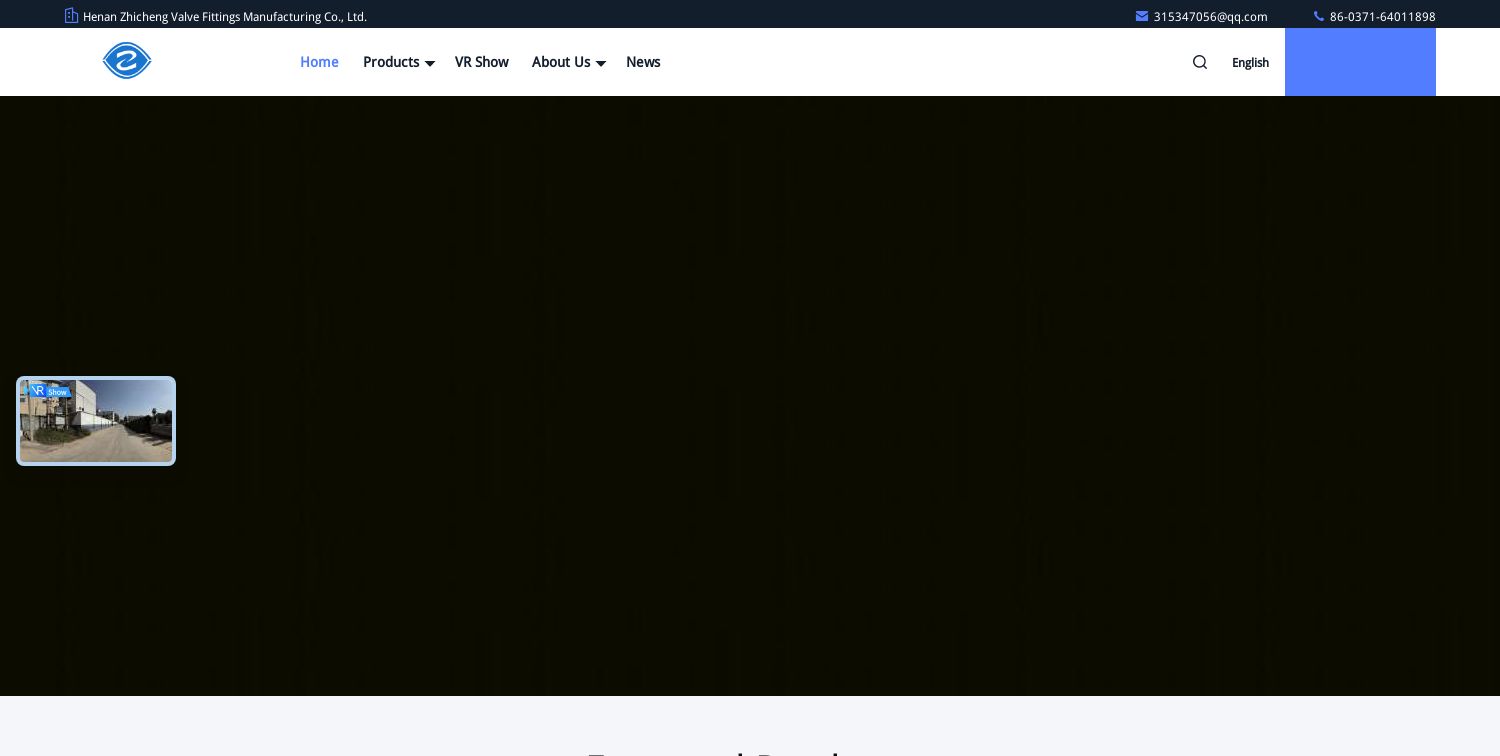Click the Zhicheng company logo
Screen dimensions: 1500x756
[127, 61]
